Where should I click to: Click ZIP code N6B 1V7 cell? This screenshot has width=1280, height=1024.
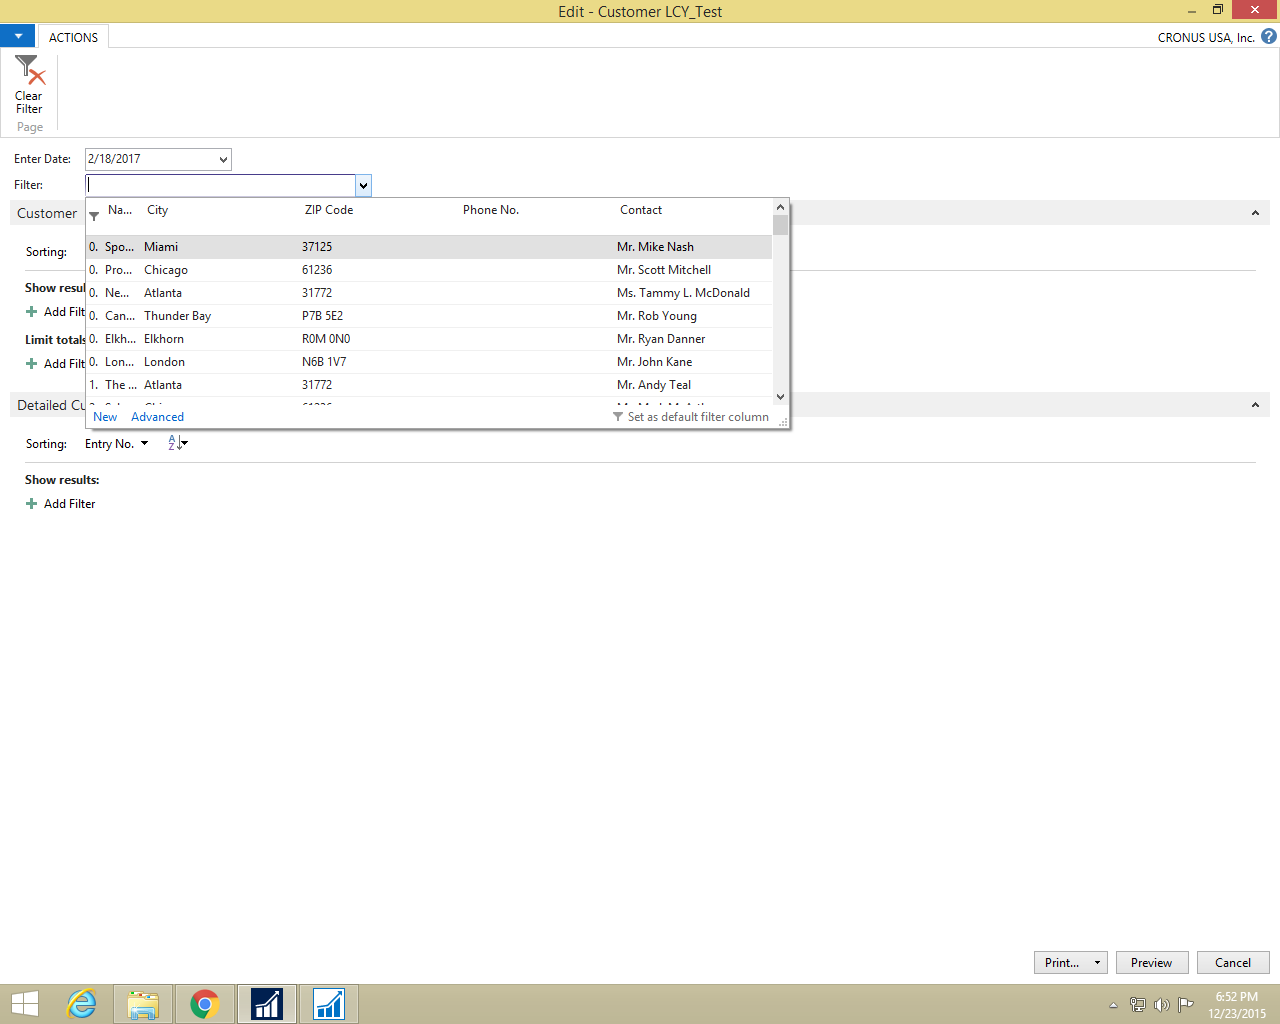[x=324, y=362]
